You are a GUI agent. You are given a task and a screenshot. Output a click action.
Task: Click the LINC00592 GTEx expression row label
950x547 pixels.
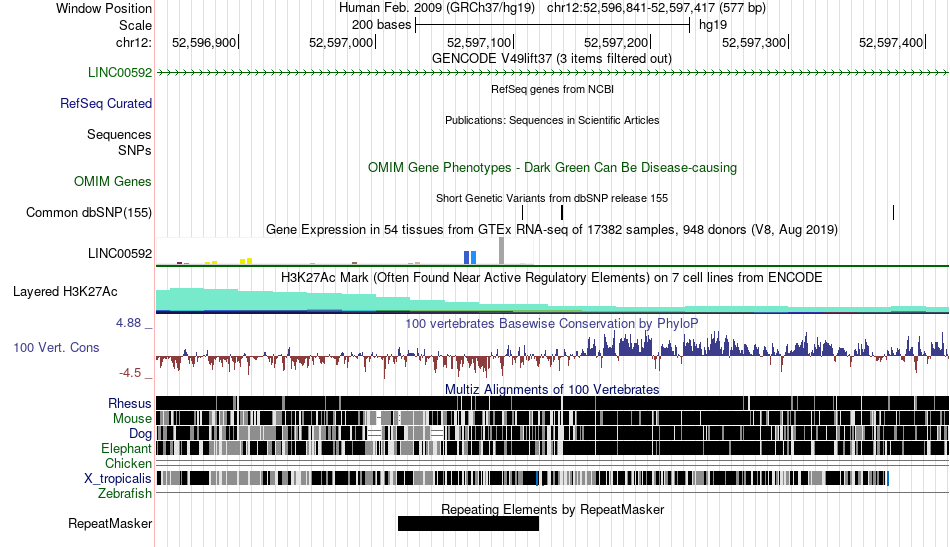point(119,254)
